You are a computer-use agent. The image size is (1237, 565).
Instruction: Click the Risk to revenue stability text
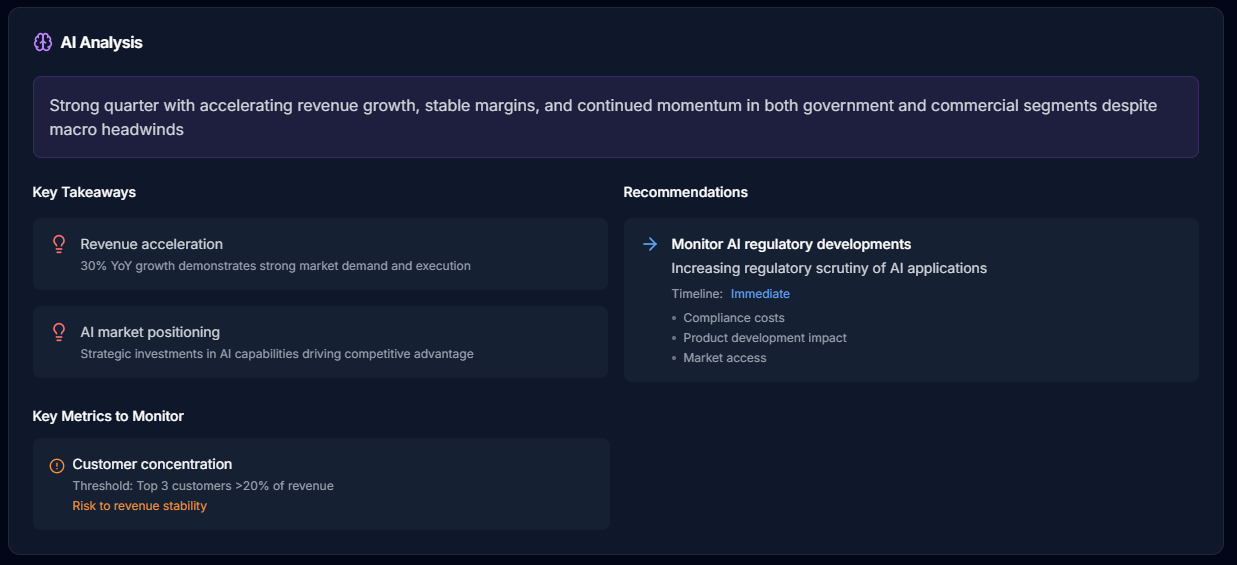140,506
